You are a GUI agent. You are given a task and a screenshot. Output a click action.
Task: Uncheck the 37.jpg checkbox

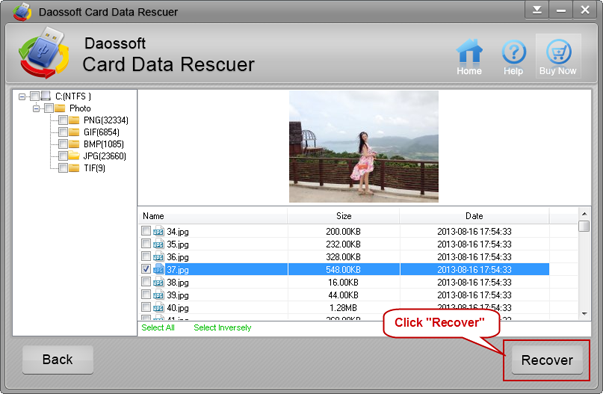(x=146, y=269)
